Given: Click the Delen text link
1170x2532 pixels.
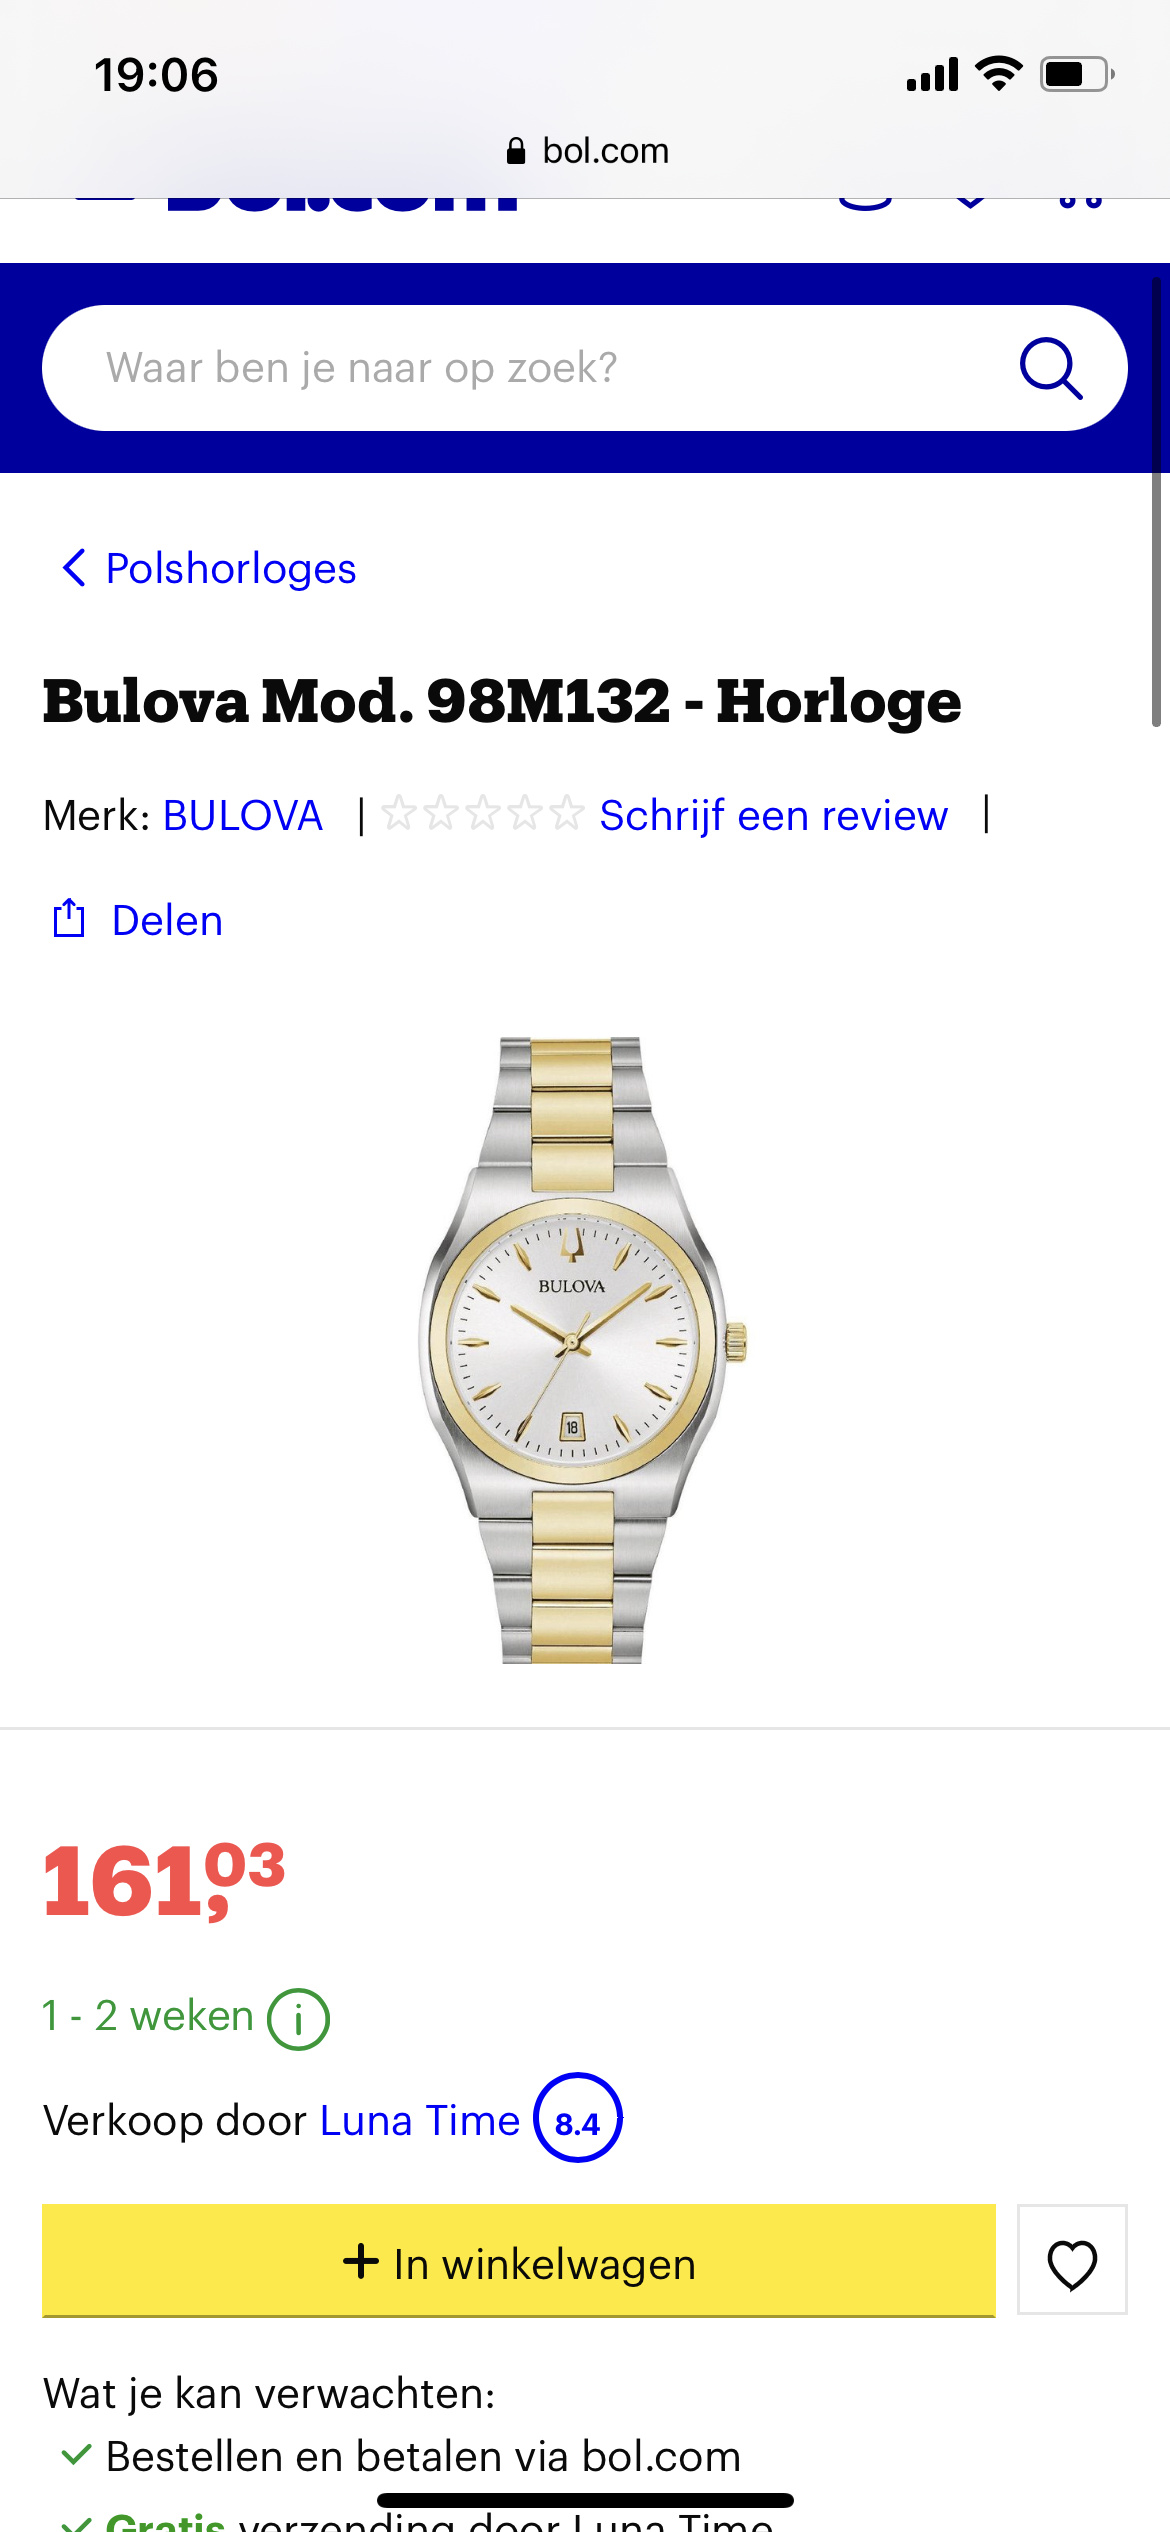Looking at the screenshot, I should (167, 920).
